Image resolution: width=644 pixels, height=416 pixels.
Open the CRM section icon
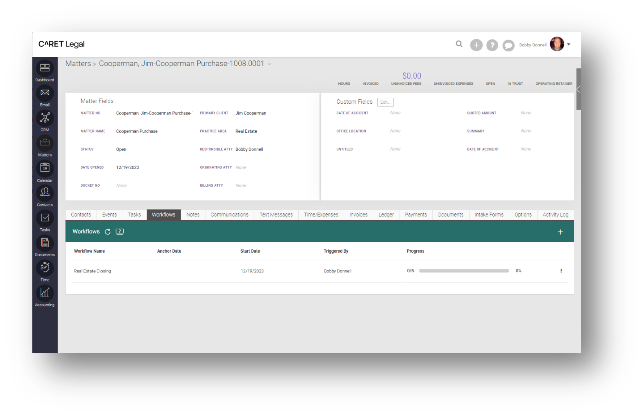[45, 118]
